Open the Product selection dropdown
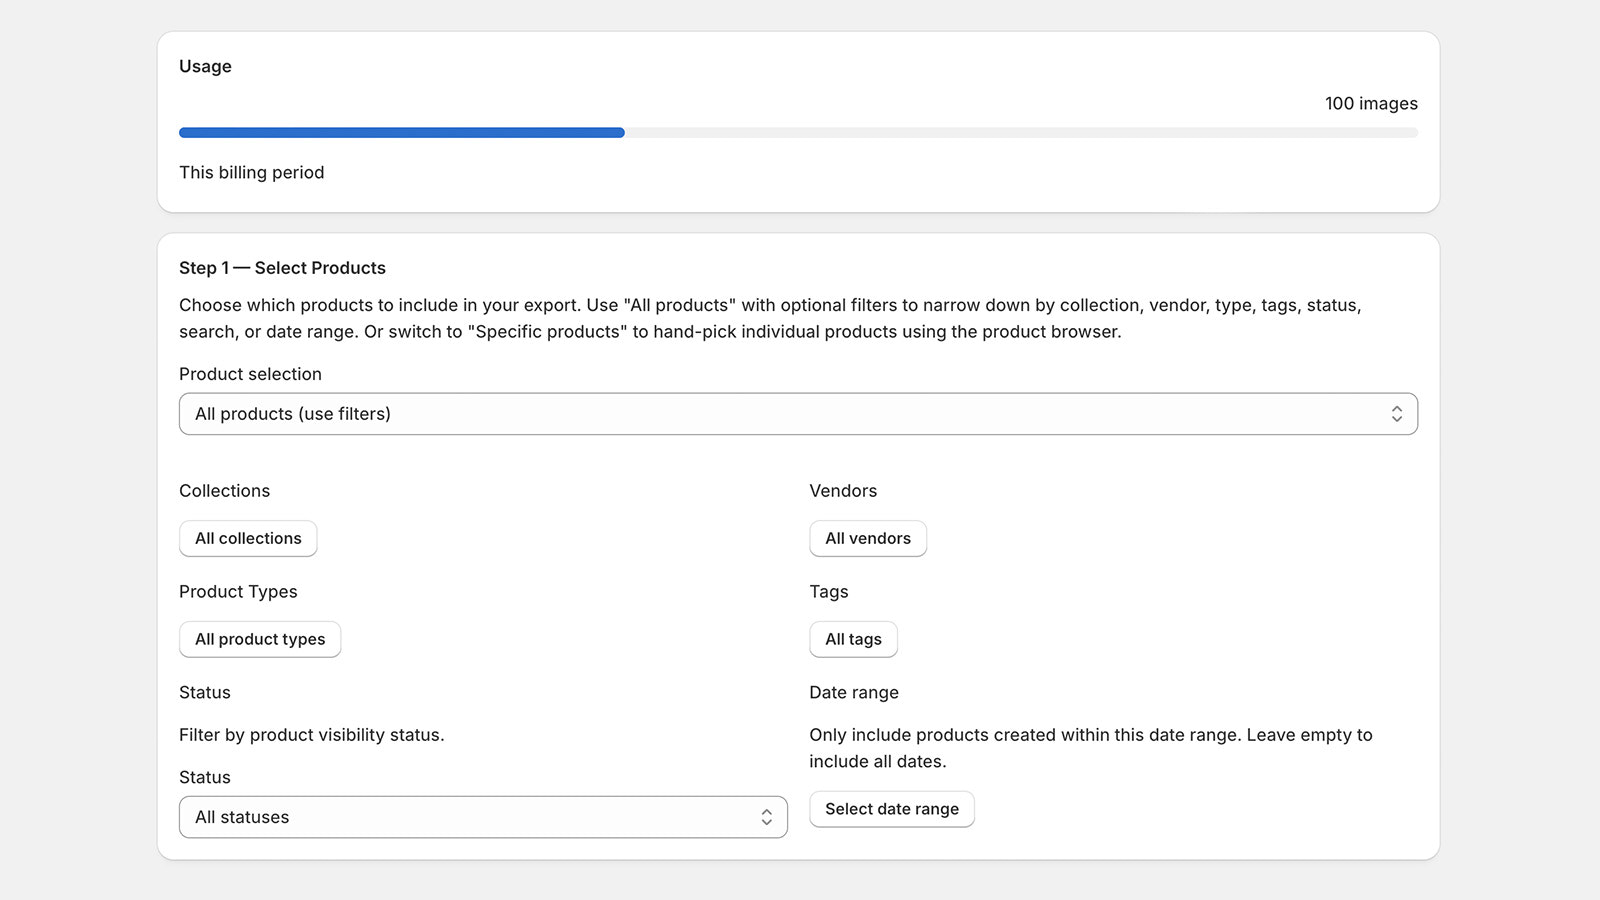Viewport: 1600px width, 900px height. click(x=798, y=414)
